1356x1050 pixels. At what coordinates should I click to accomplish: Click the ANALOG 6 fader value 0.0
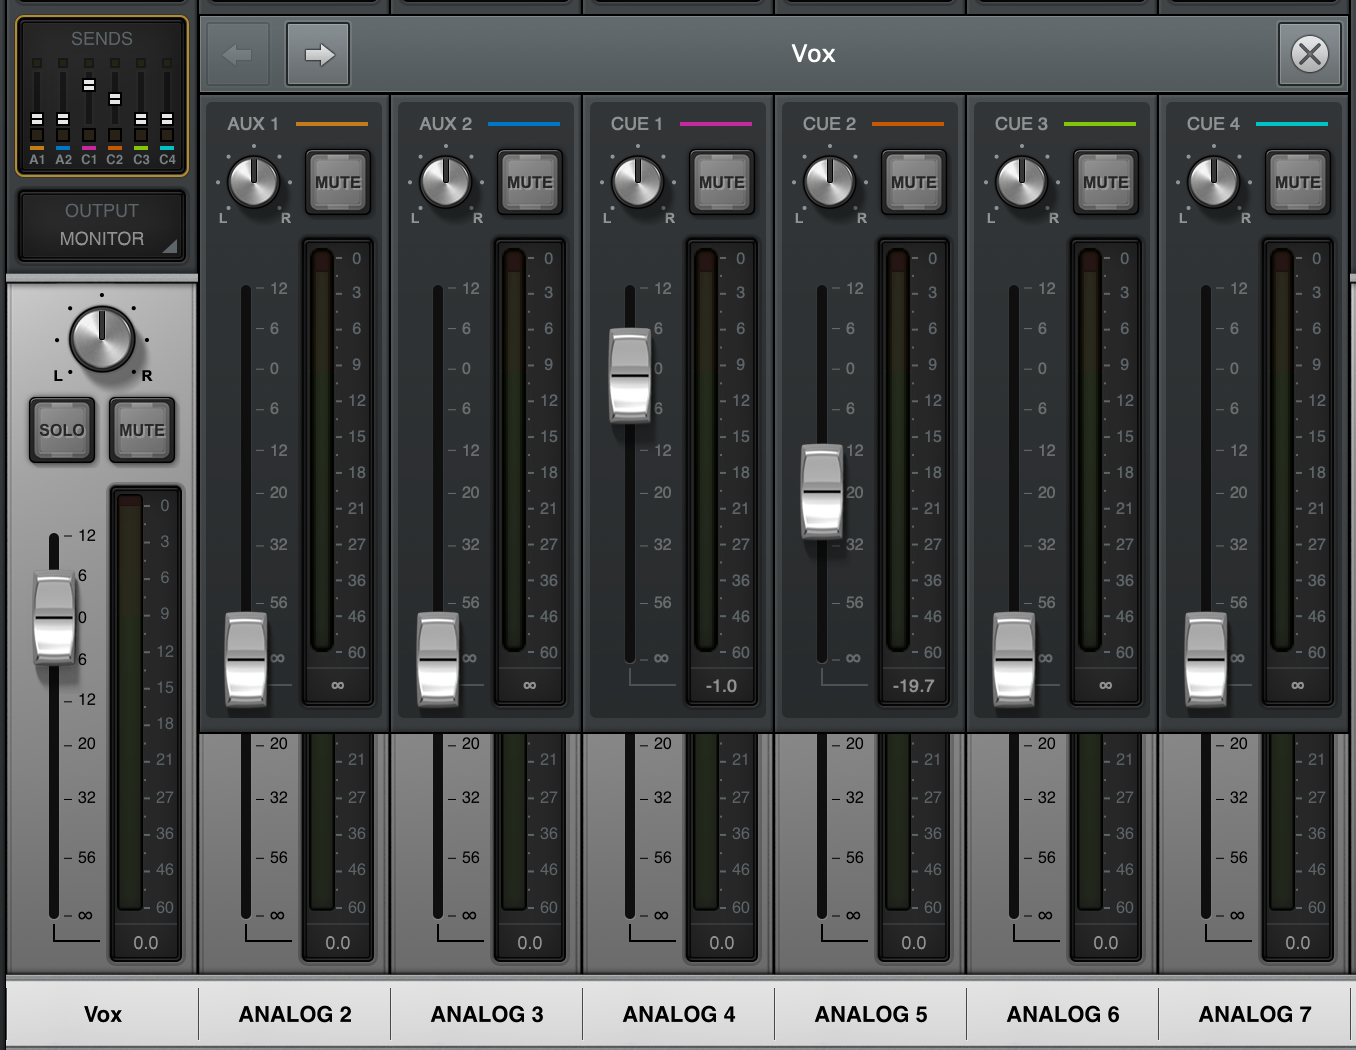click(x=1106, y=942)
